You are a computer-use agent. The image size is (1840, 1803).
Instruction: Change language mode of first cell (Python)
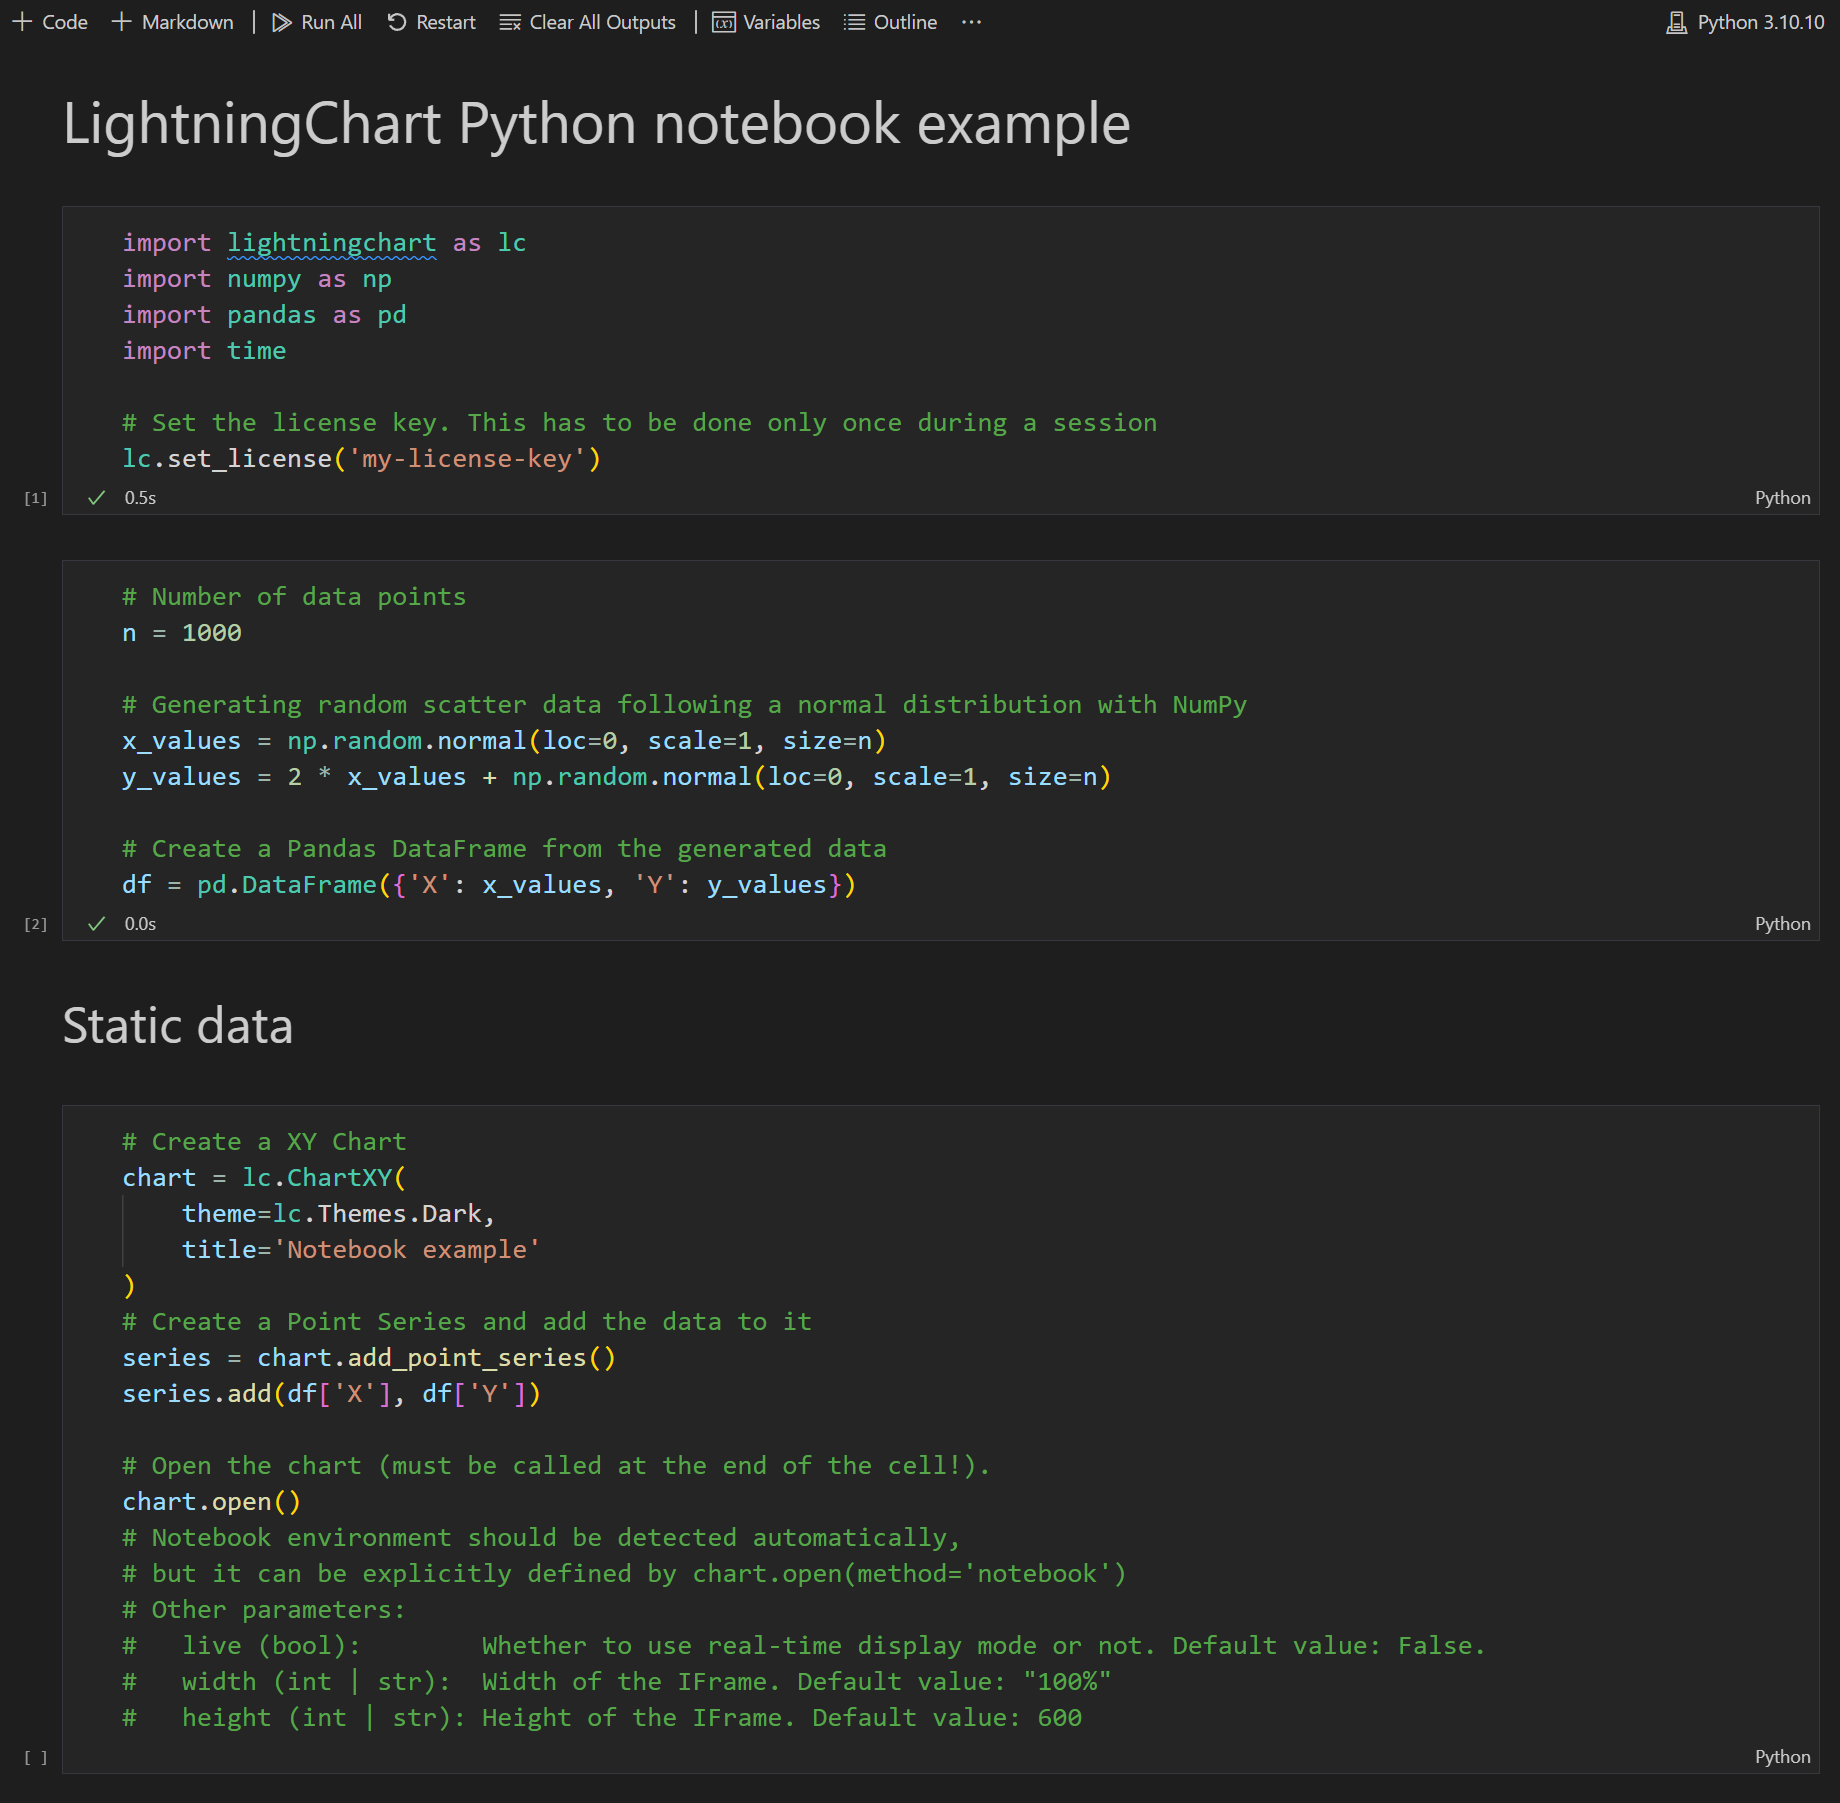click(1782, 498)
